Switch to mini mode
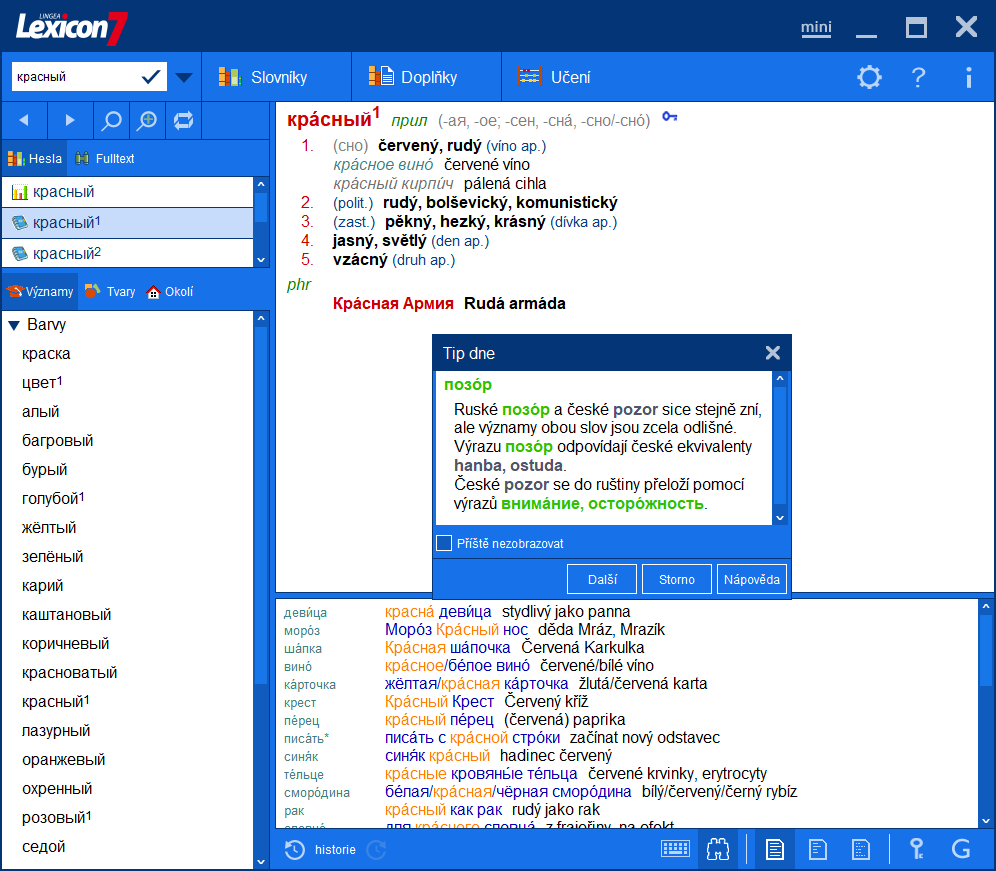The image size is (996, 871). pyautogui.click(x=816, y=27)
